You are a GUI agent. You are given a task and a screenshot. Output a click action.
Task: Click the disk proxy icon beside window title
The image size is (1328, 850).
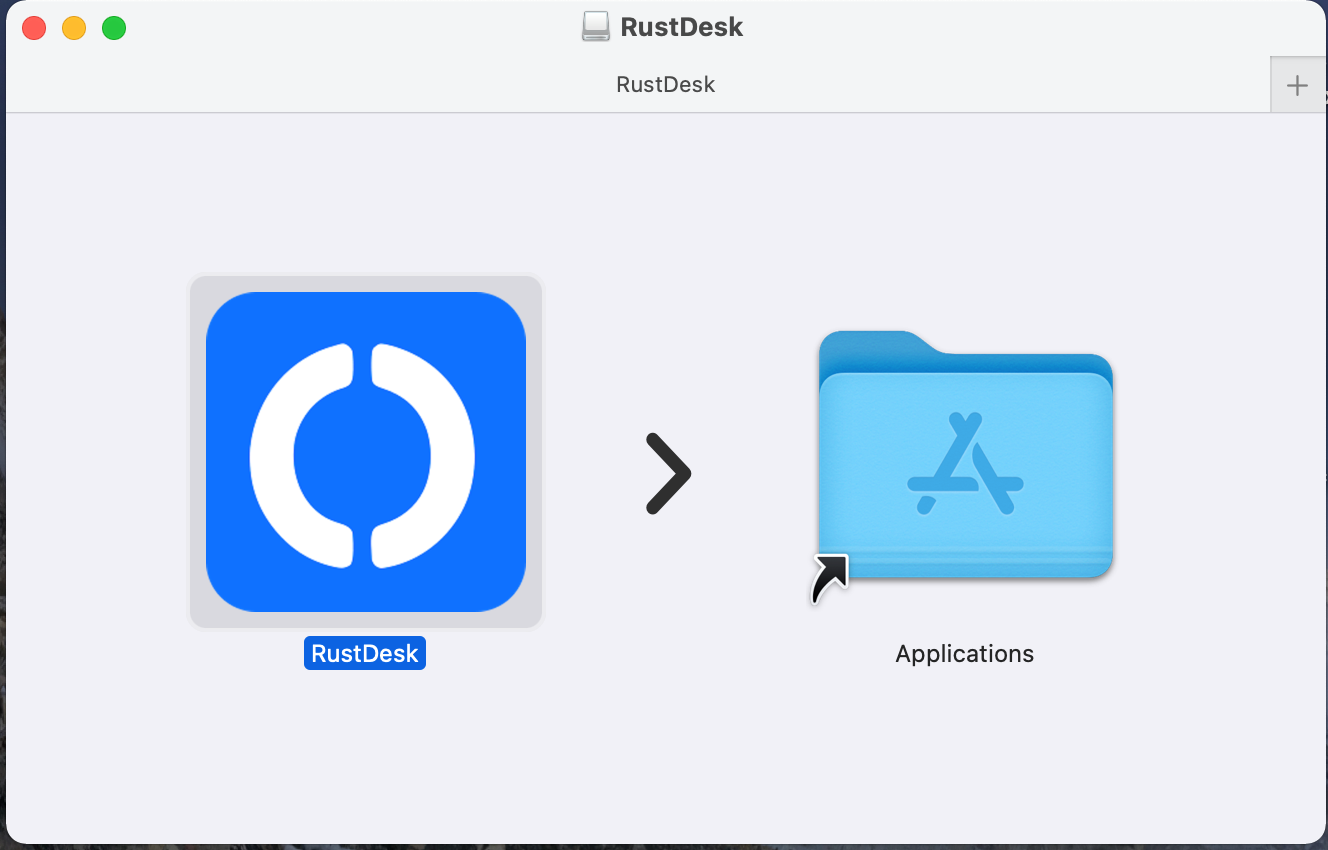pyautogui.click(x=595, y=27)
